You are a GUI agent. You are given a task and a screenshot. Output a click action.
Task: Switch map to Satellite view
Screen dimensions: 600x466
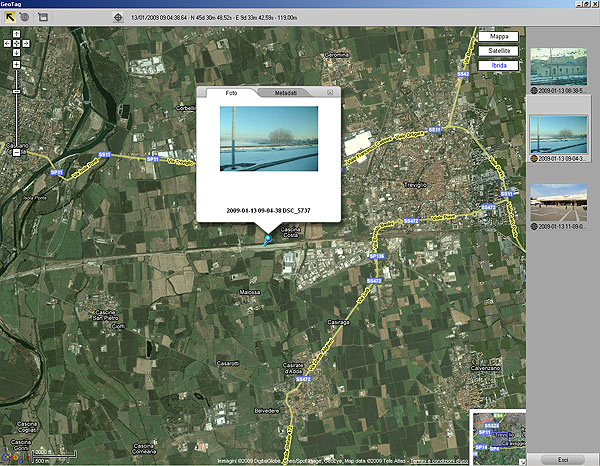499,51
